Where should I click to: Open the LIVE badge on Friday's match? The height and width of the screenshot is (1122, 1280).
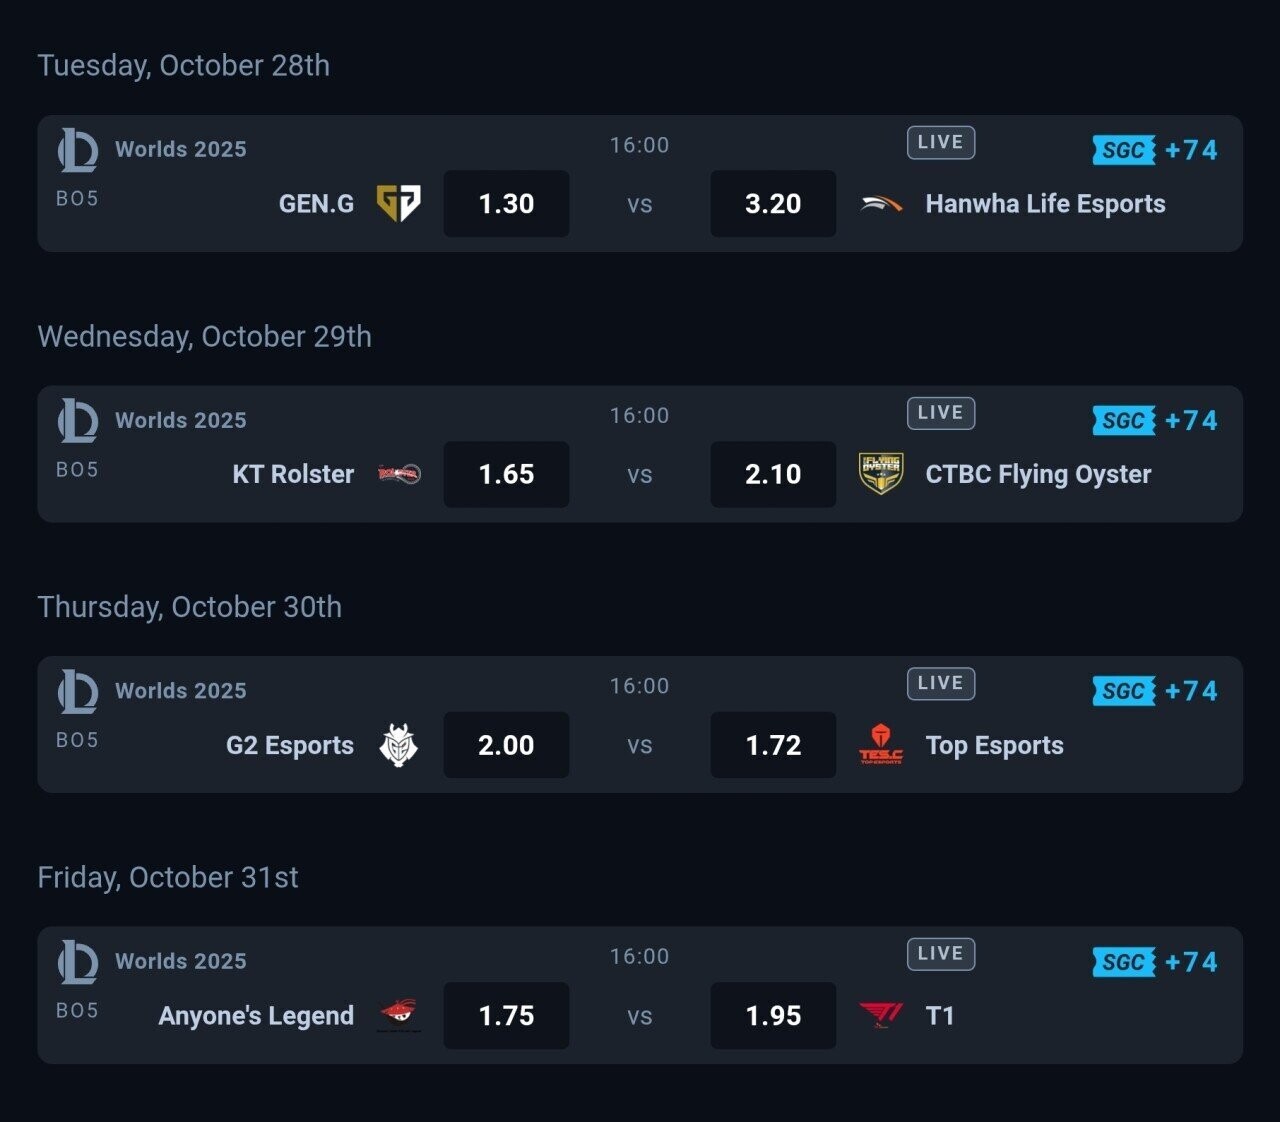click(x=940, y=954)
